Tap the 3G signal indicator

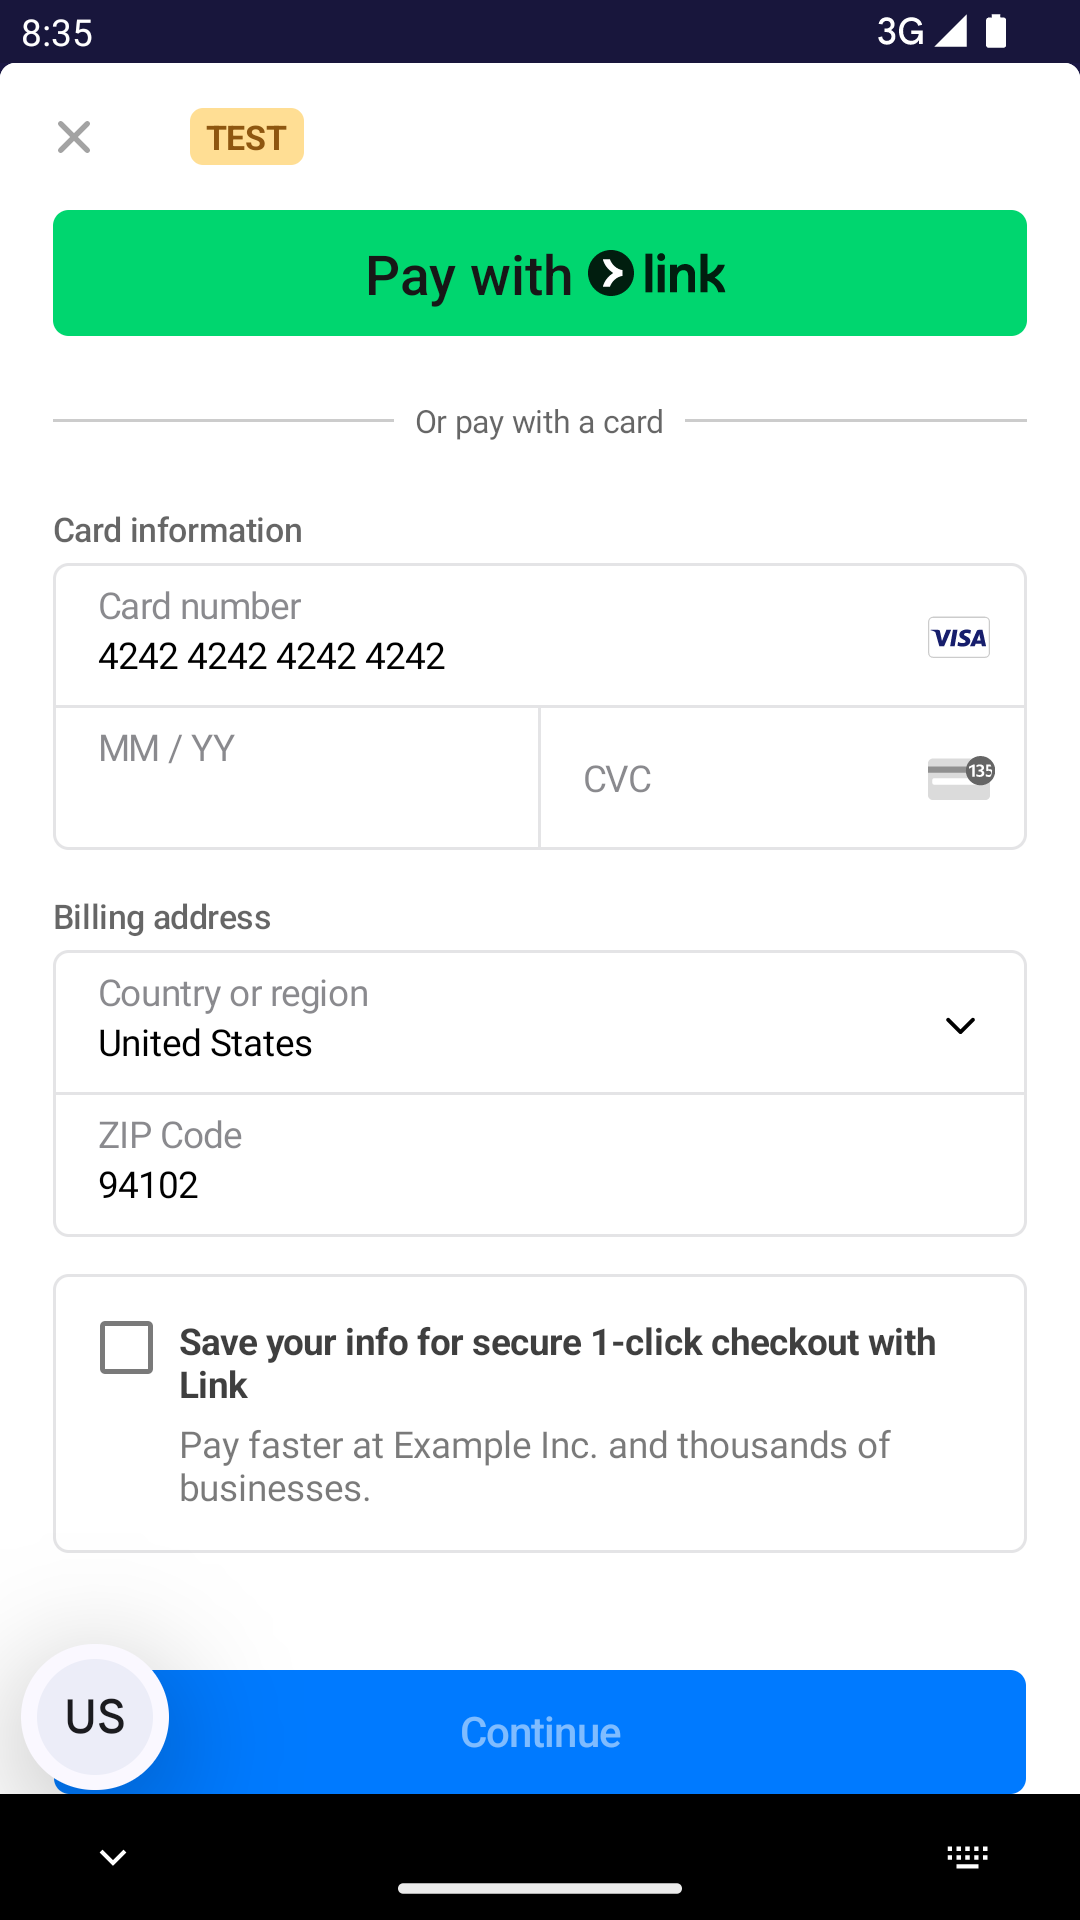[920, 31]
